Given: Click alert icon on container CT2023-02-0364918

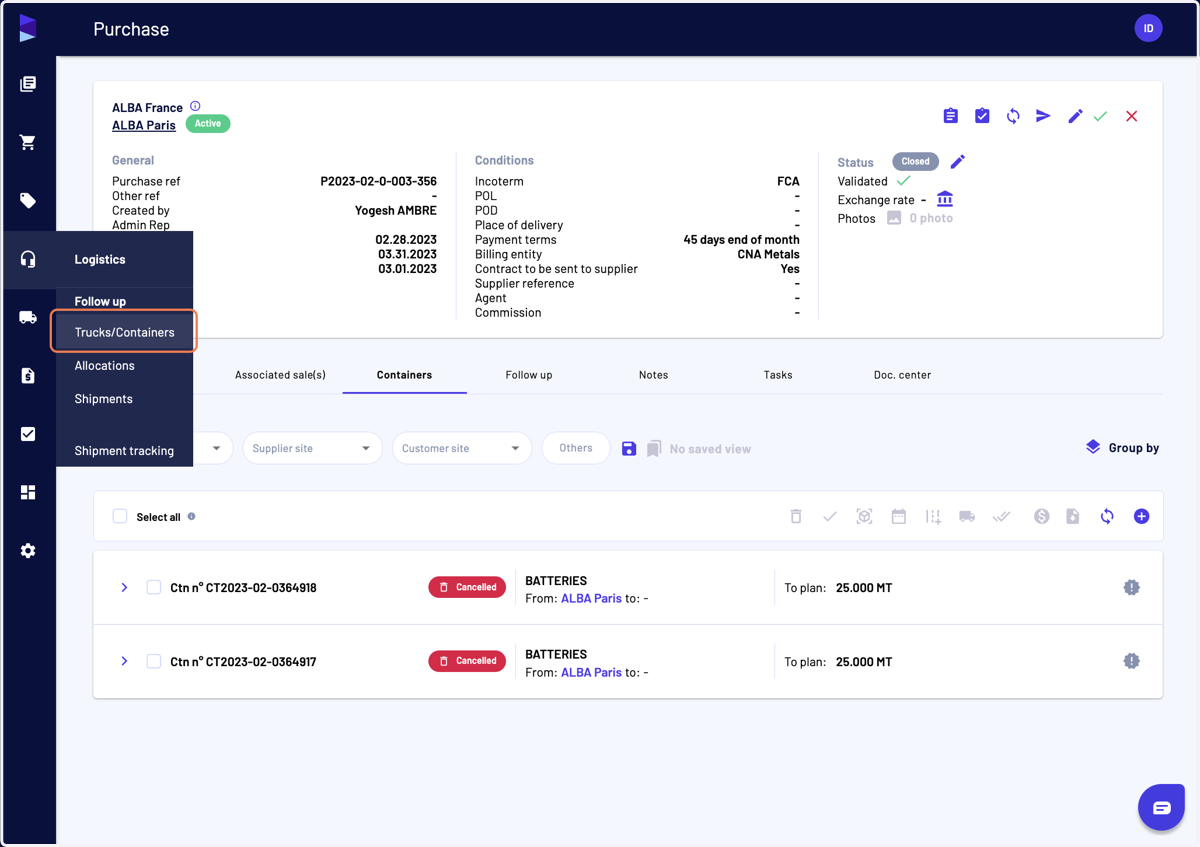Looking at the screenshot, I should pos(1131,587).
